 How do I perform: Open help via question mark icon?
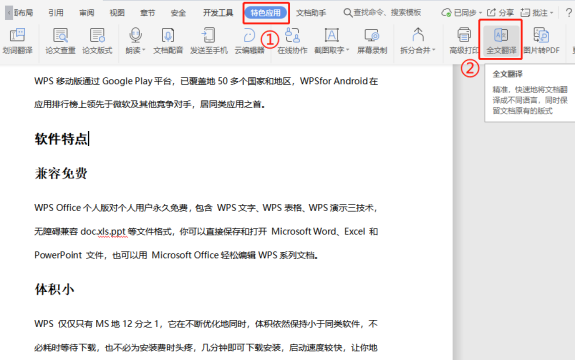569,13
